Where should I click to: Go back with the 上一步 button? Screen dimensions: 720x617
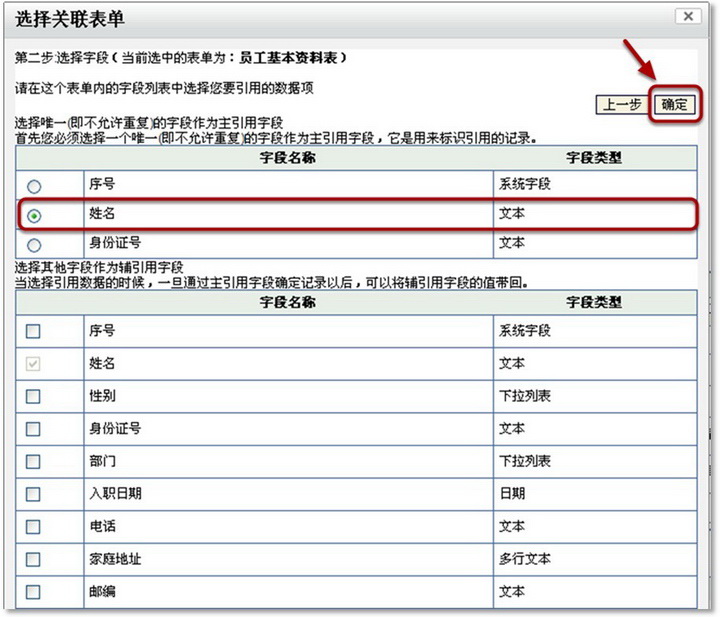click(622, 105)
